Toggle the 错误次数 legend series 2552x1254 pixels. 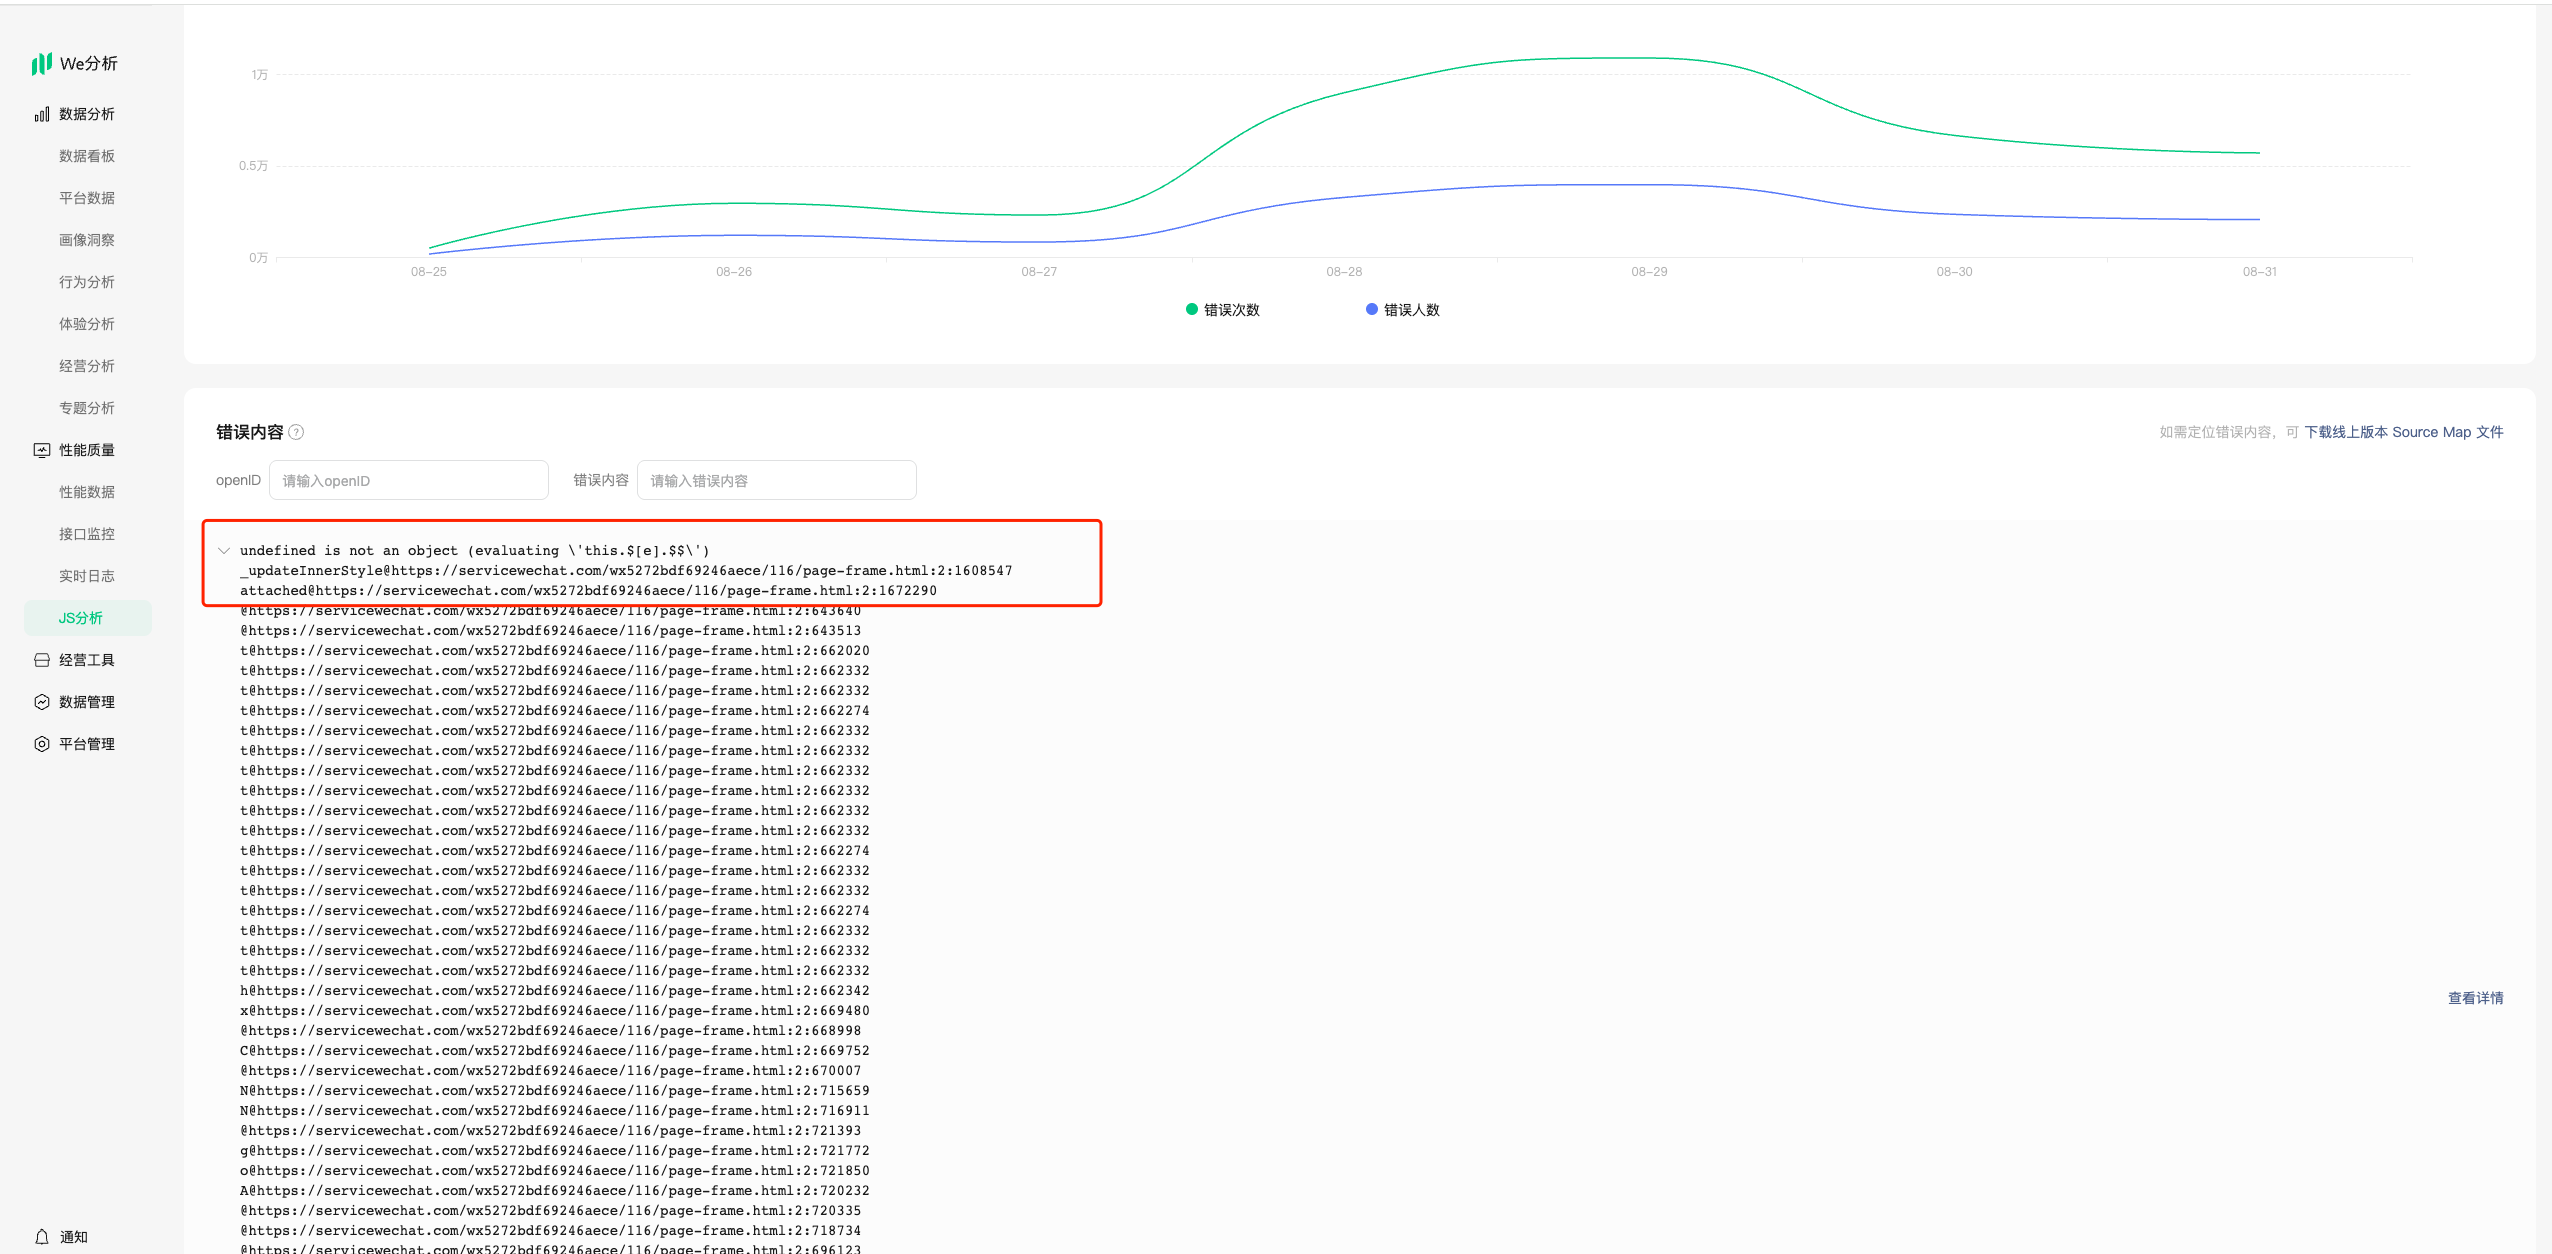click(1222, 310)
